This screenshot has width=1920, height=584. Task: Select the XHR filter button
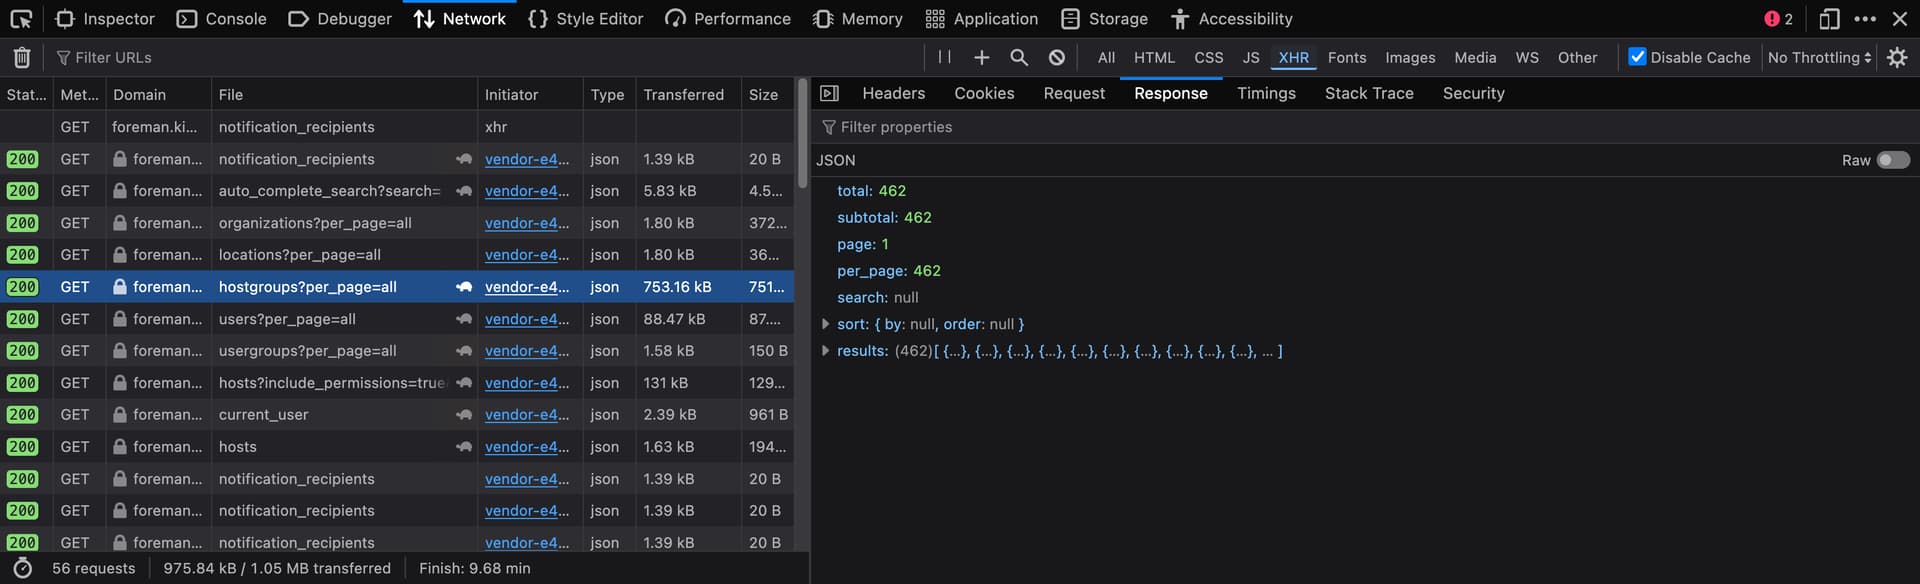point(1293,58)
